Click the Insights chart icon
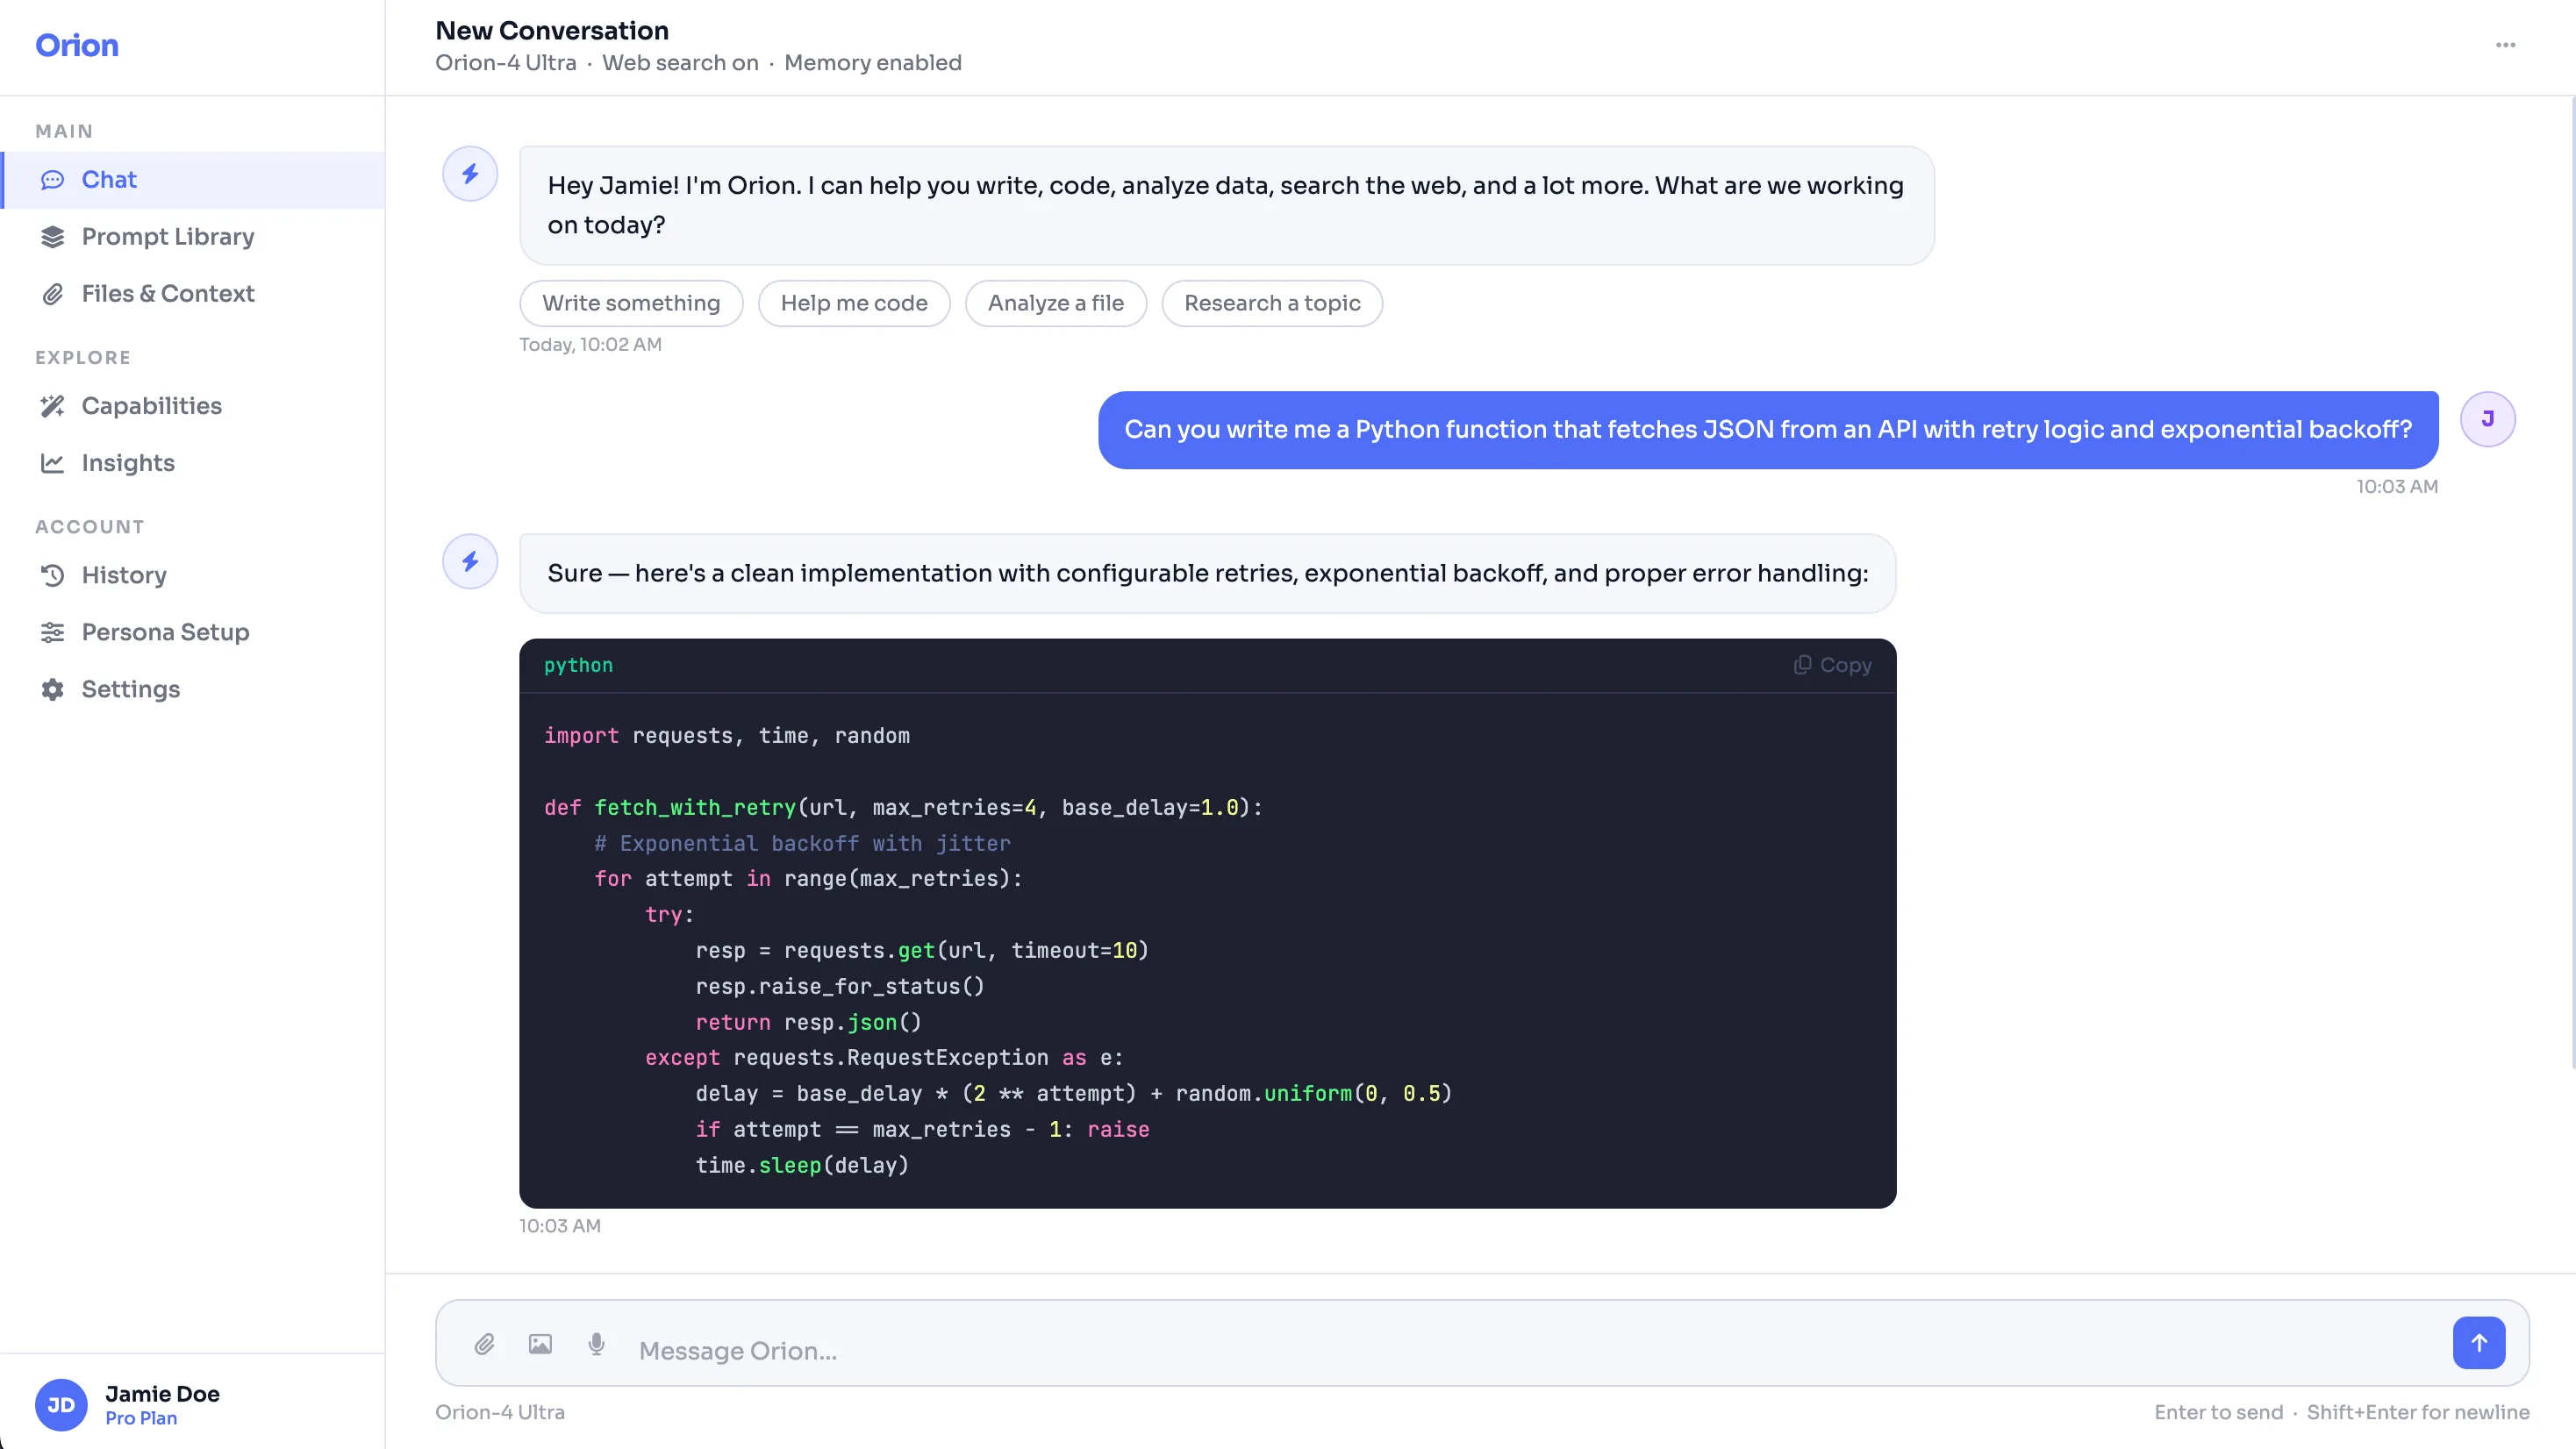 (x=52, y=463)
